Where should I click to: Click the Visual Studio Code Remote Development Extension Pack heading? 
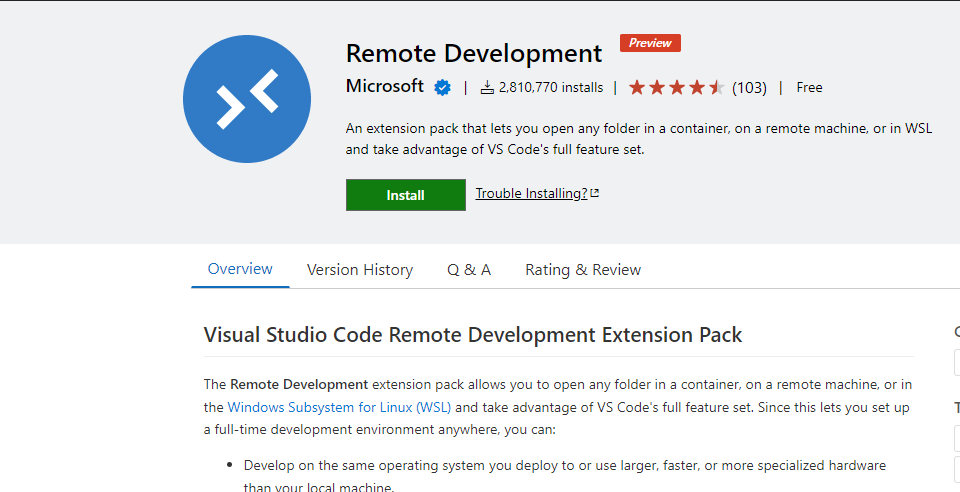(473, 335)
